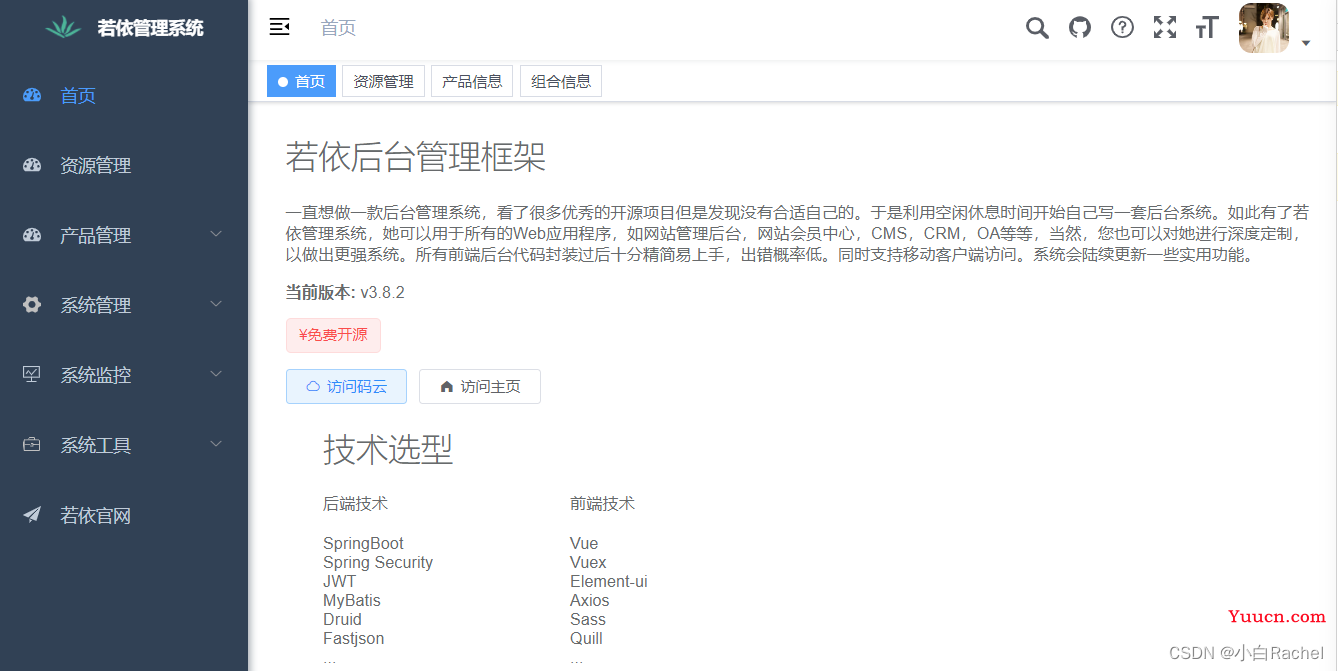1338x671 pixels.
Task: Click Vuex in the frontend list
Action: coord(588,563)
